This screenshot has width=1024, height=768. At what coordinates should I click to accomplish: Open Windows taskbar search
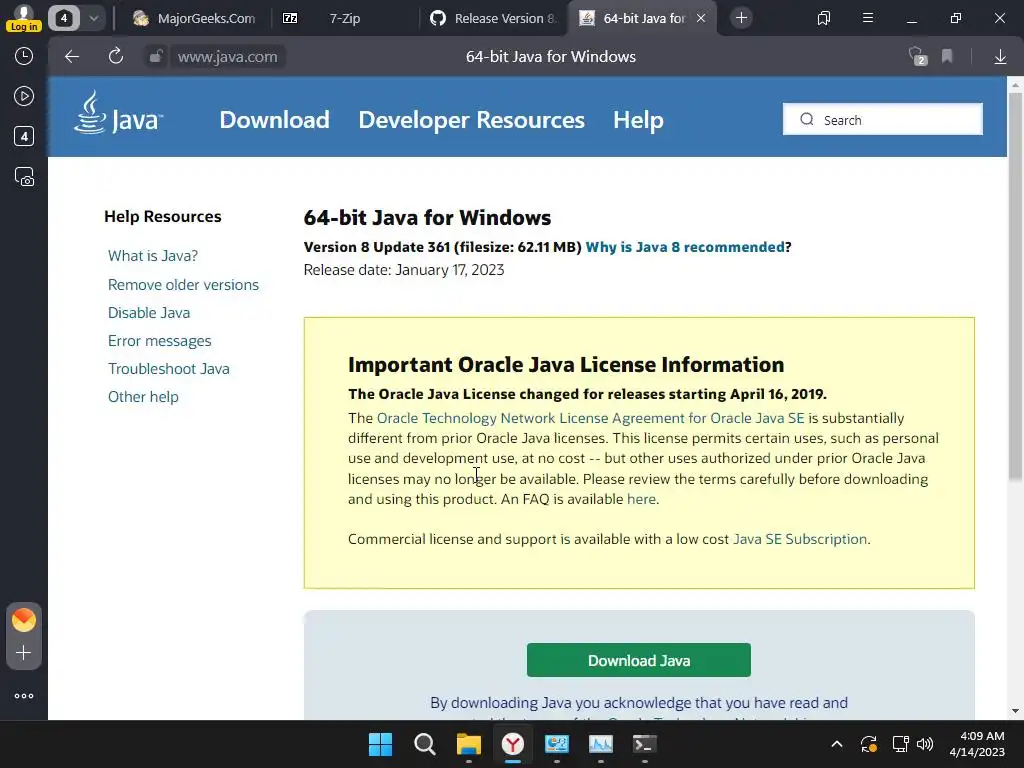[x=424, y=744]
